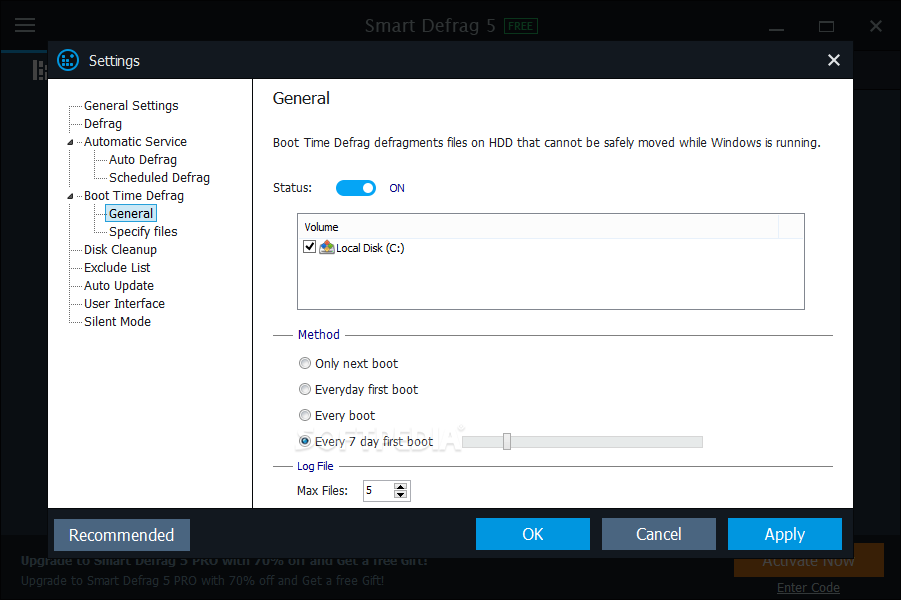
Task: Maximize the Smart Defrag main window
Action: (826, 26)
